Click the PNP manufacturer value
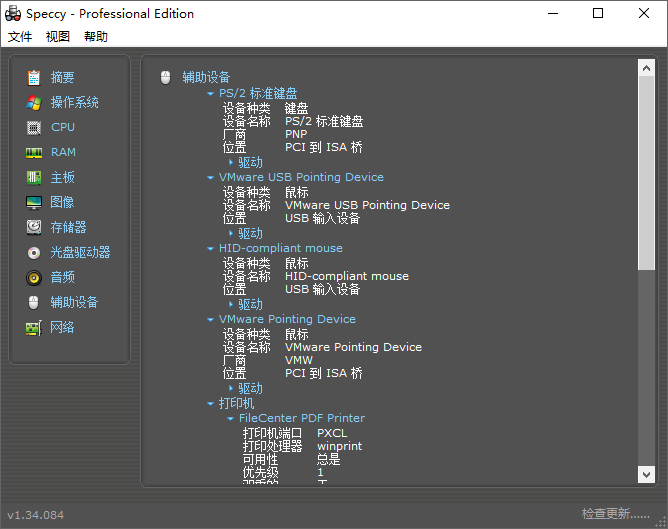The image size is (668, 529). (x=296, y=134)
